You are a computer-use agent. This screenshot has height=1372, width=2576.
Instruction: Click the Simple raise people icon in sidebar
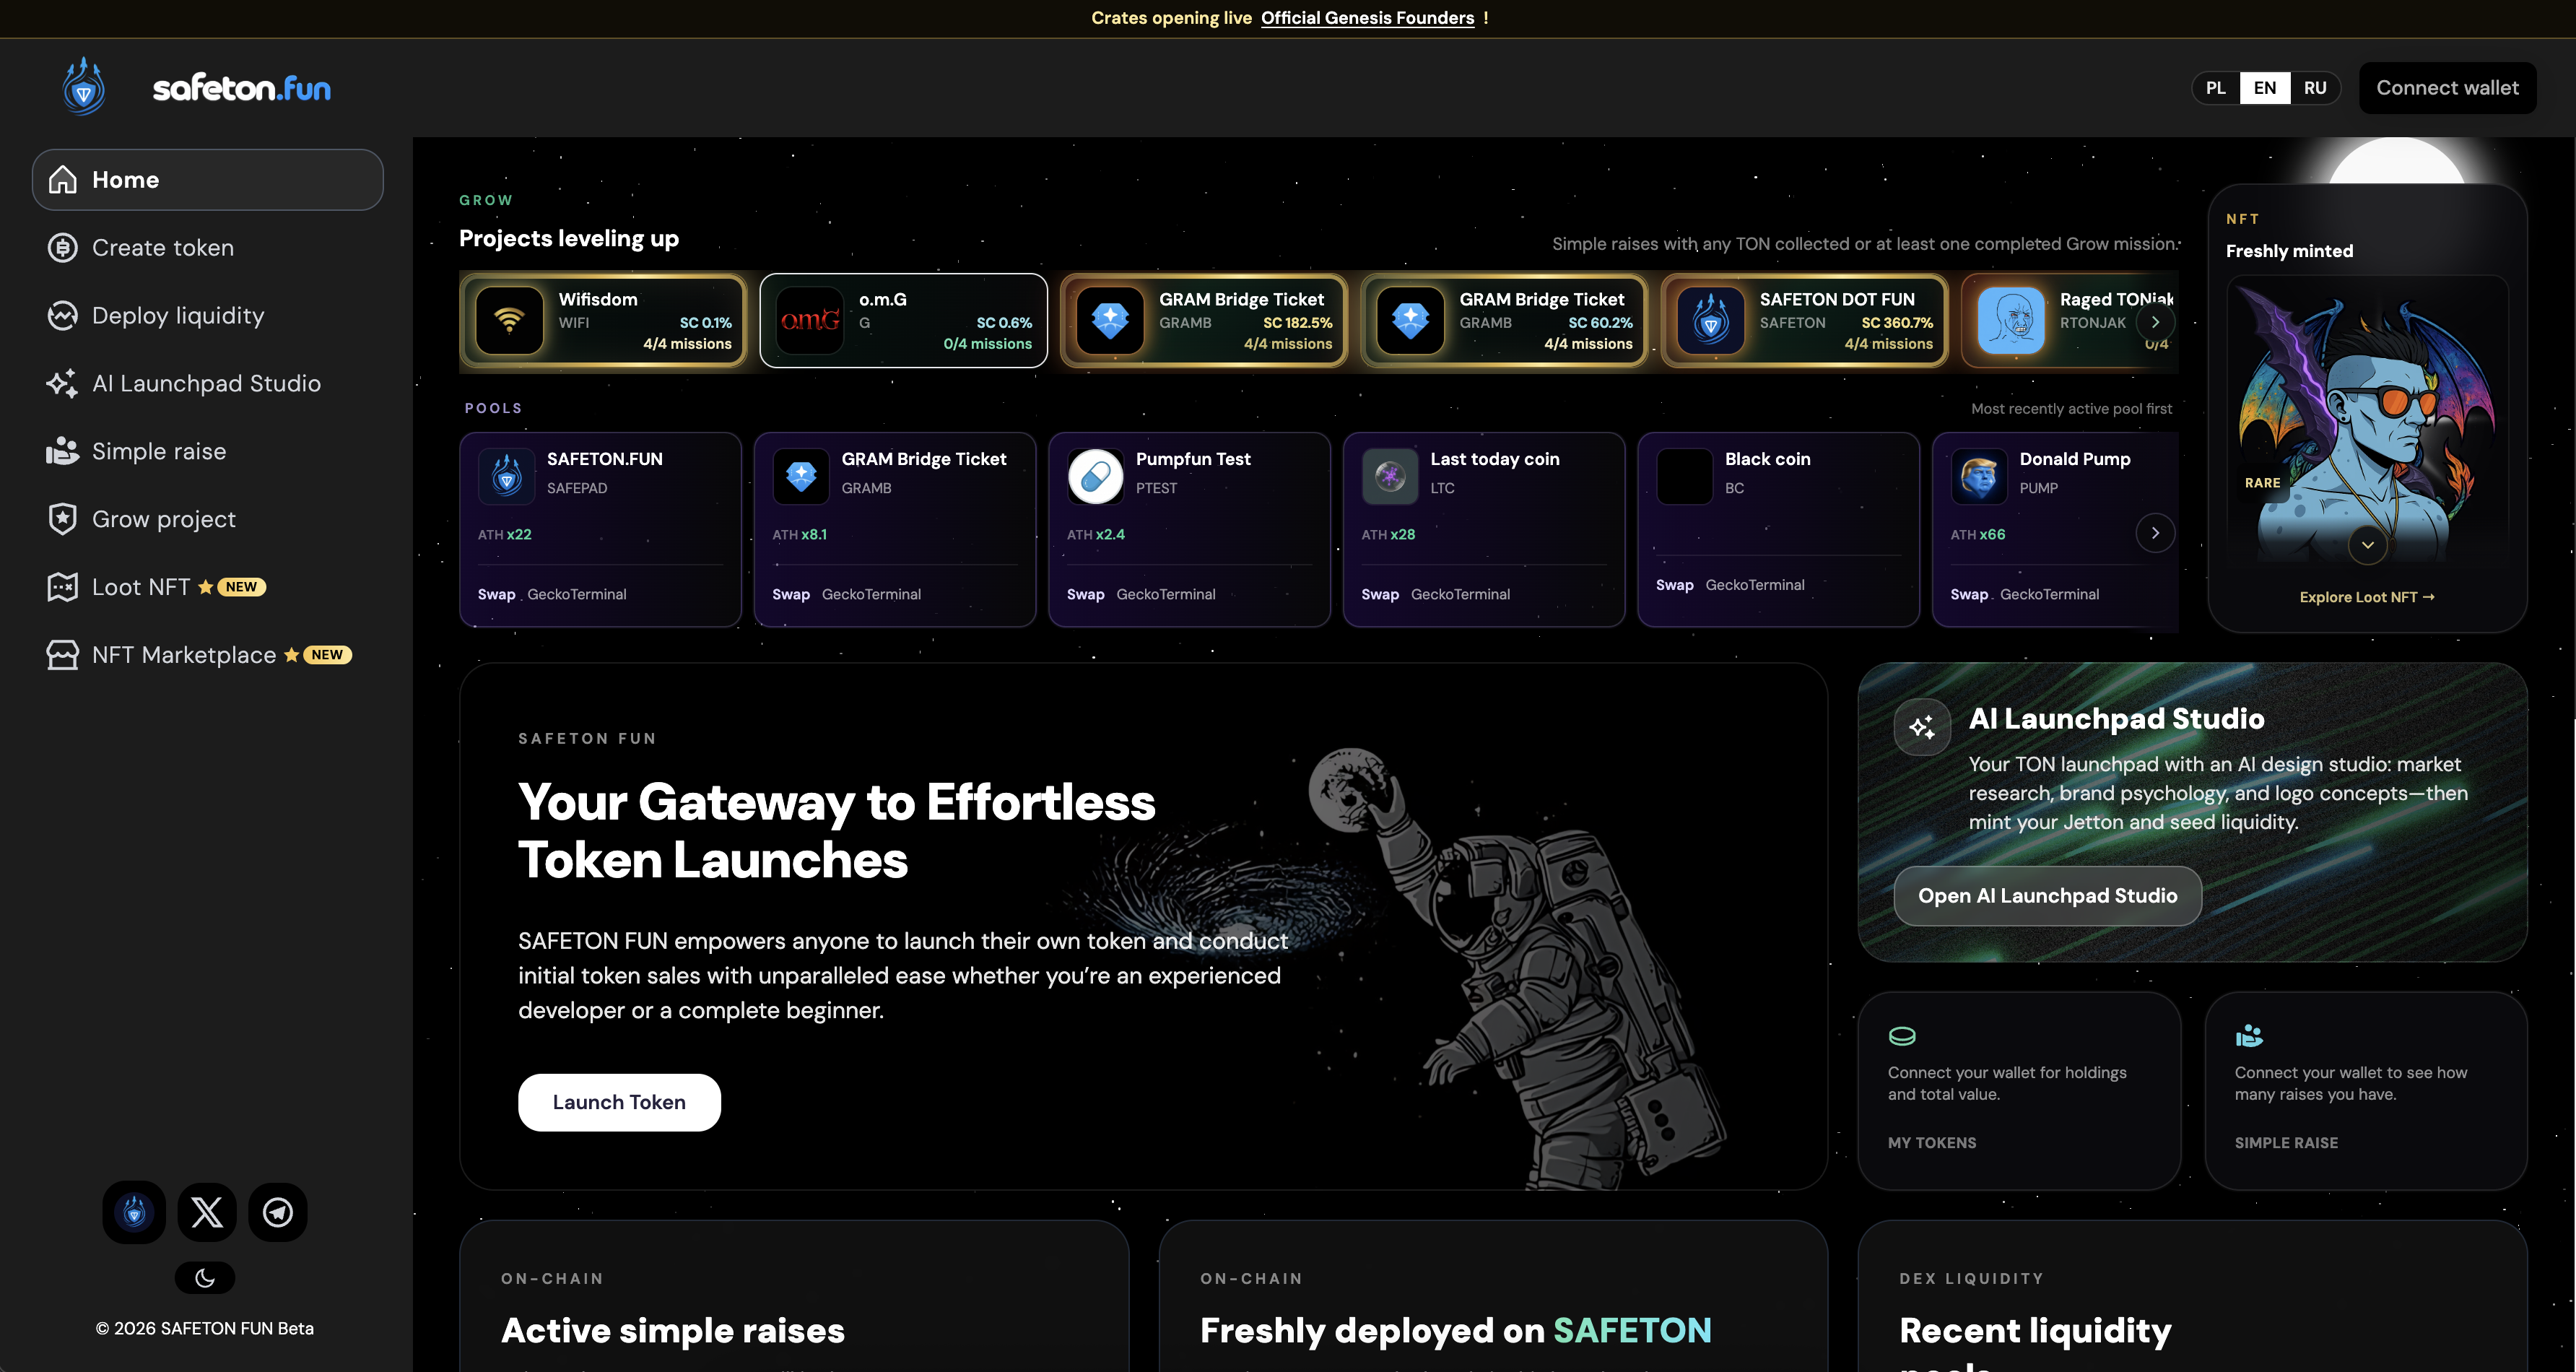pos(63,452)
